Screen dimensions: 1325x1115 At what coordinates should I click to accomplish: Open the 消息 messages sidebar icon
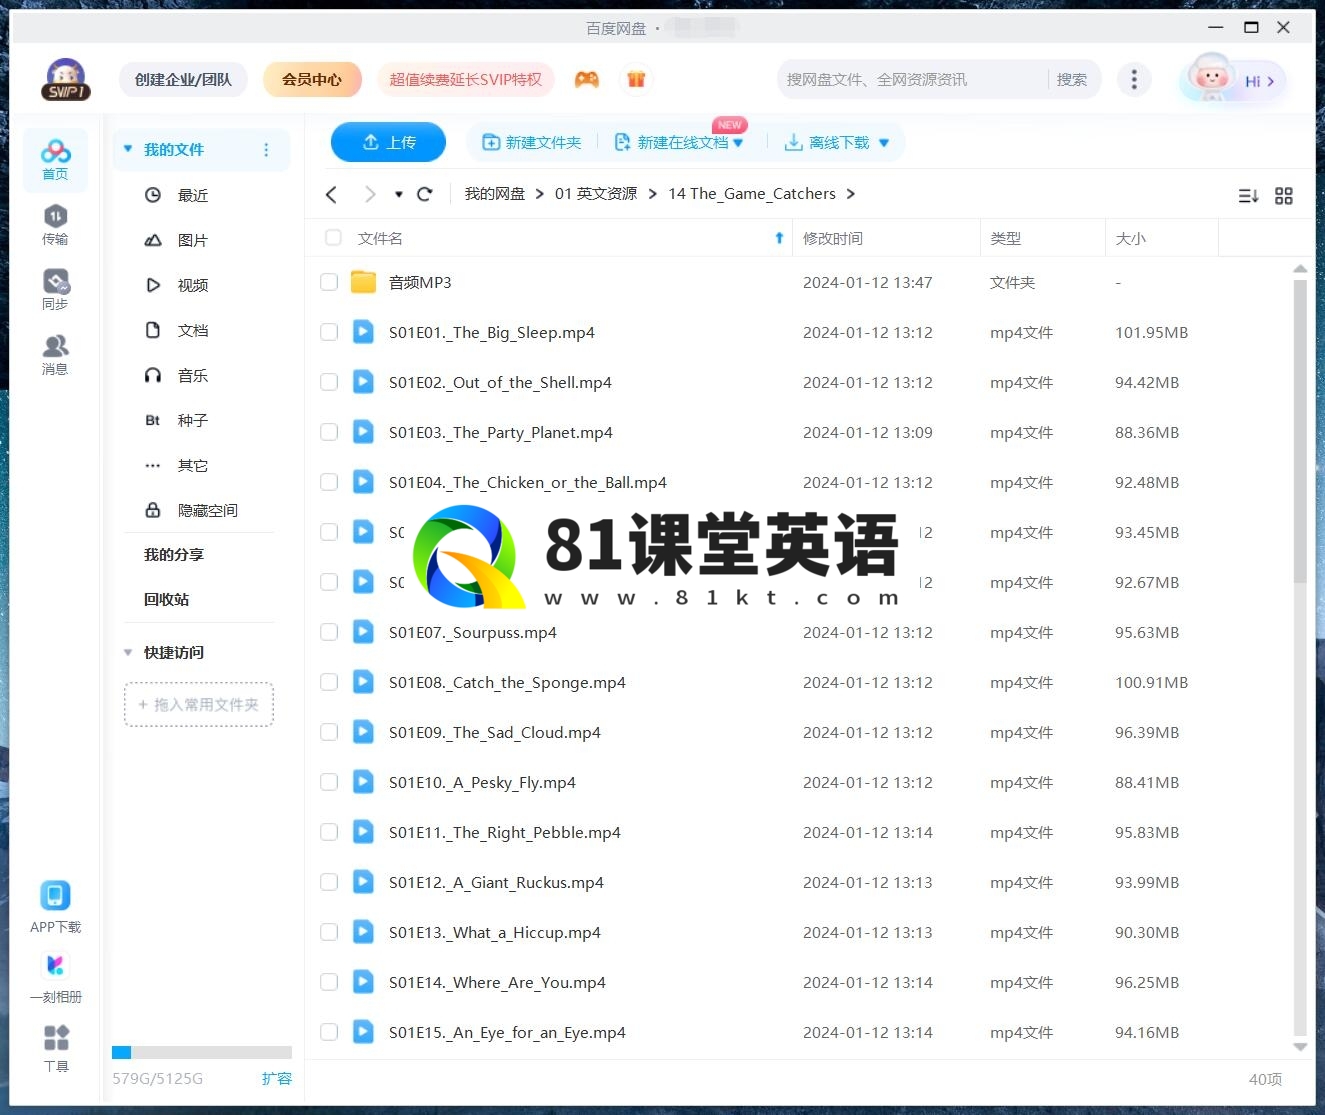tap(55, 354)
